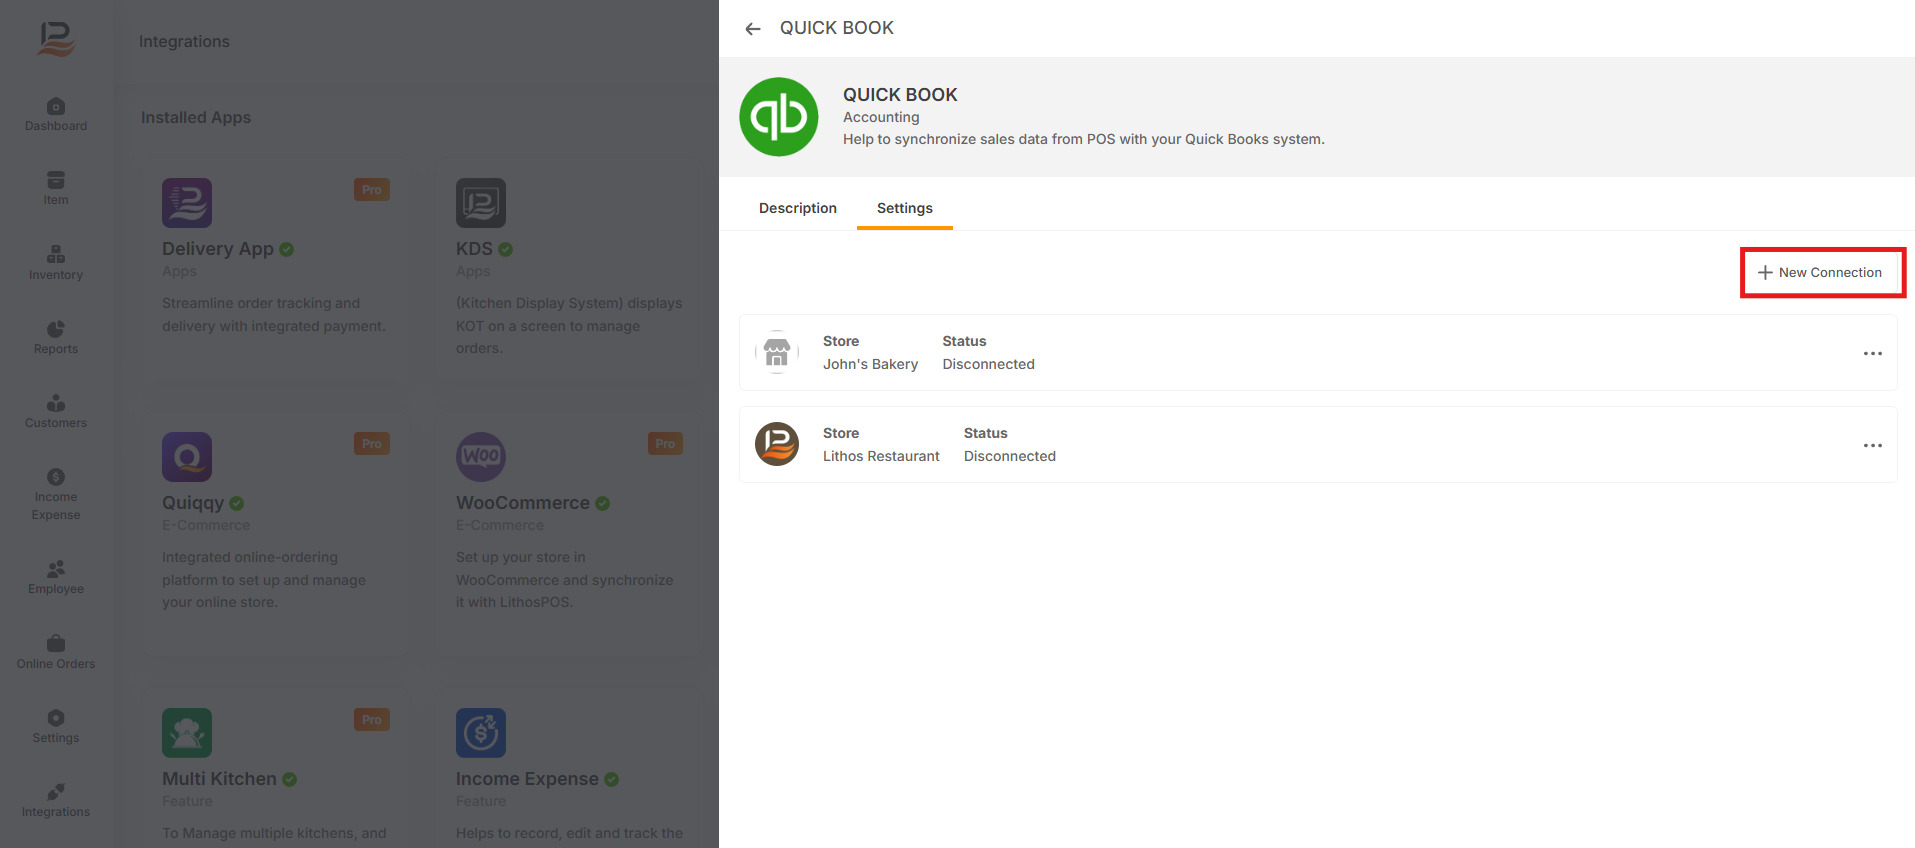Go to Reports in the sidebar

point(56,337)
